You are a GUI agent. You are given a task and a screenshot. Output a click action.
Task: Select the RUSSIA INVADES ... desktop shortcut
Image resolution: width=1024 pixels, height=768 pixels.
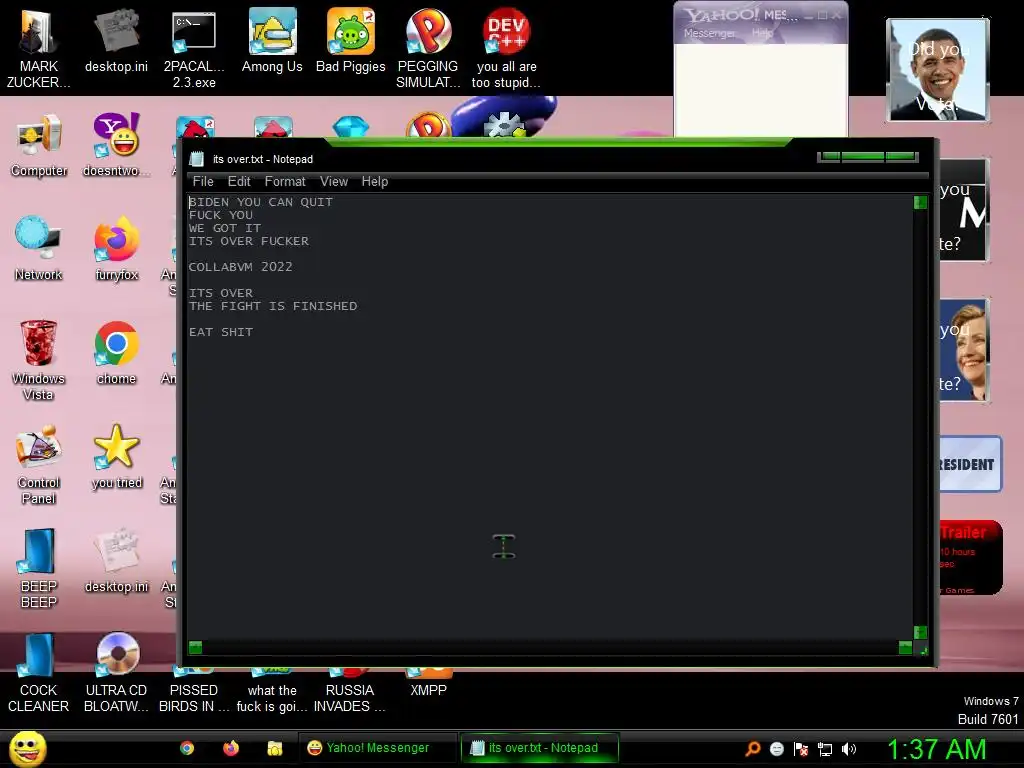pyautogui.click(x=350, y=691)
